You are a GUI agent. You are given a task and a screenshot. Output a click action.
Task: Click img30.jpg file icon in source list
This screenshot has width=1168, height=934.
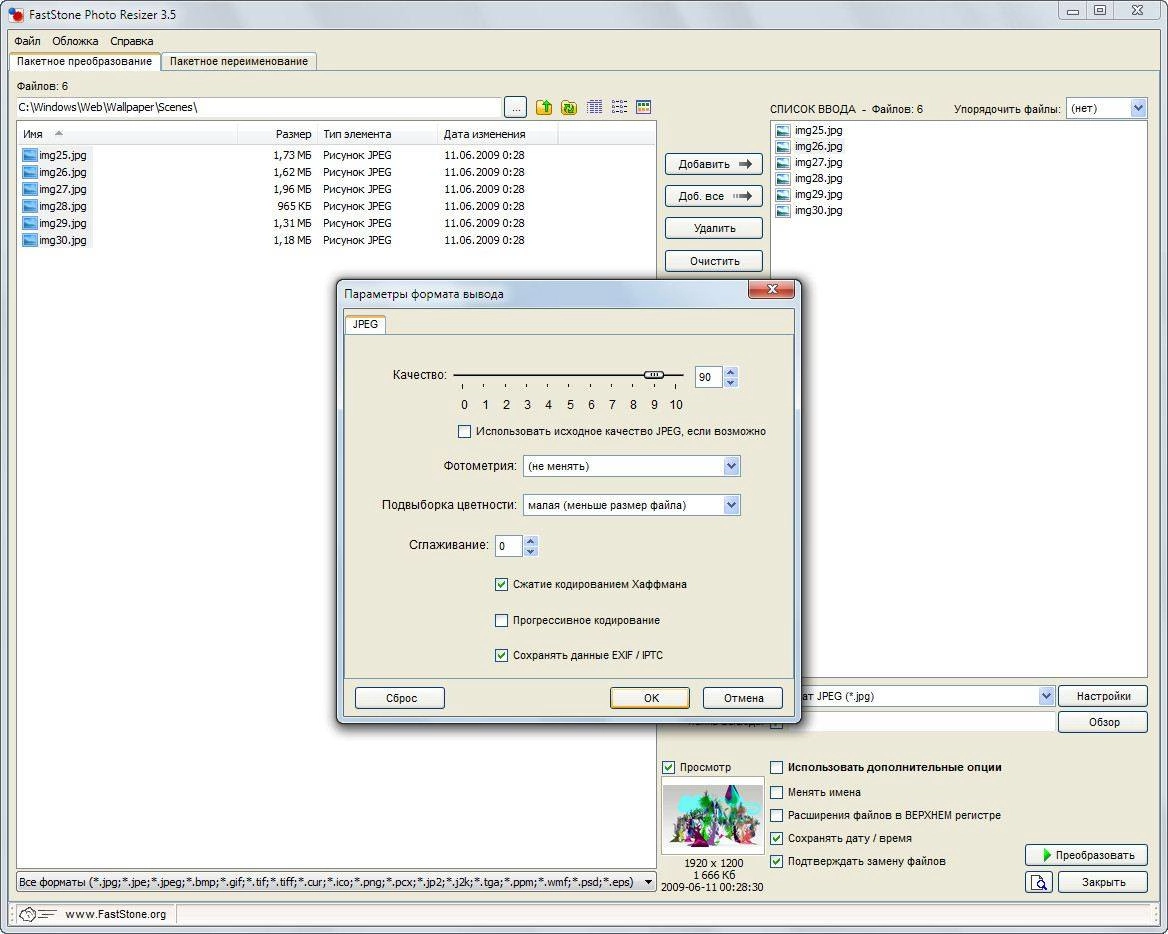coord(30,241)
